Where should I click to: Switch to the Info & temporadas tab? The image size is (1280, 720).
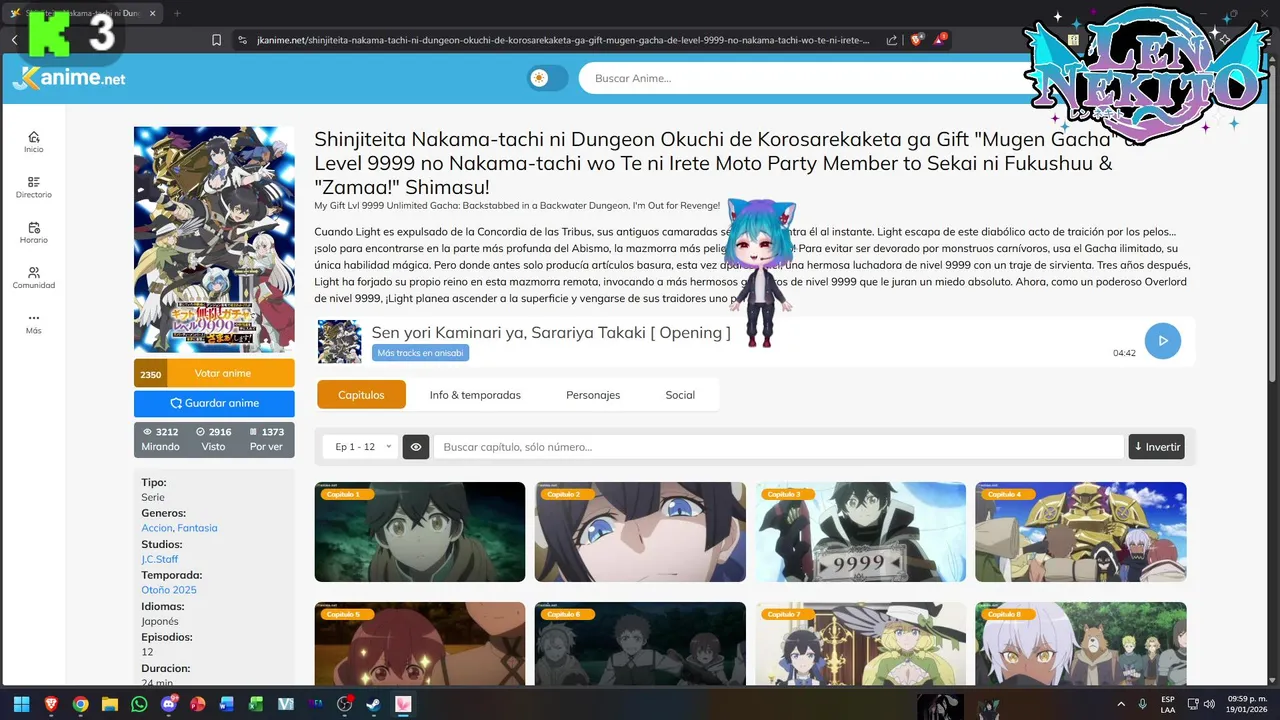[x=475, y=395]
